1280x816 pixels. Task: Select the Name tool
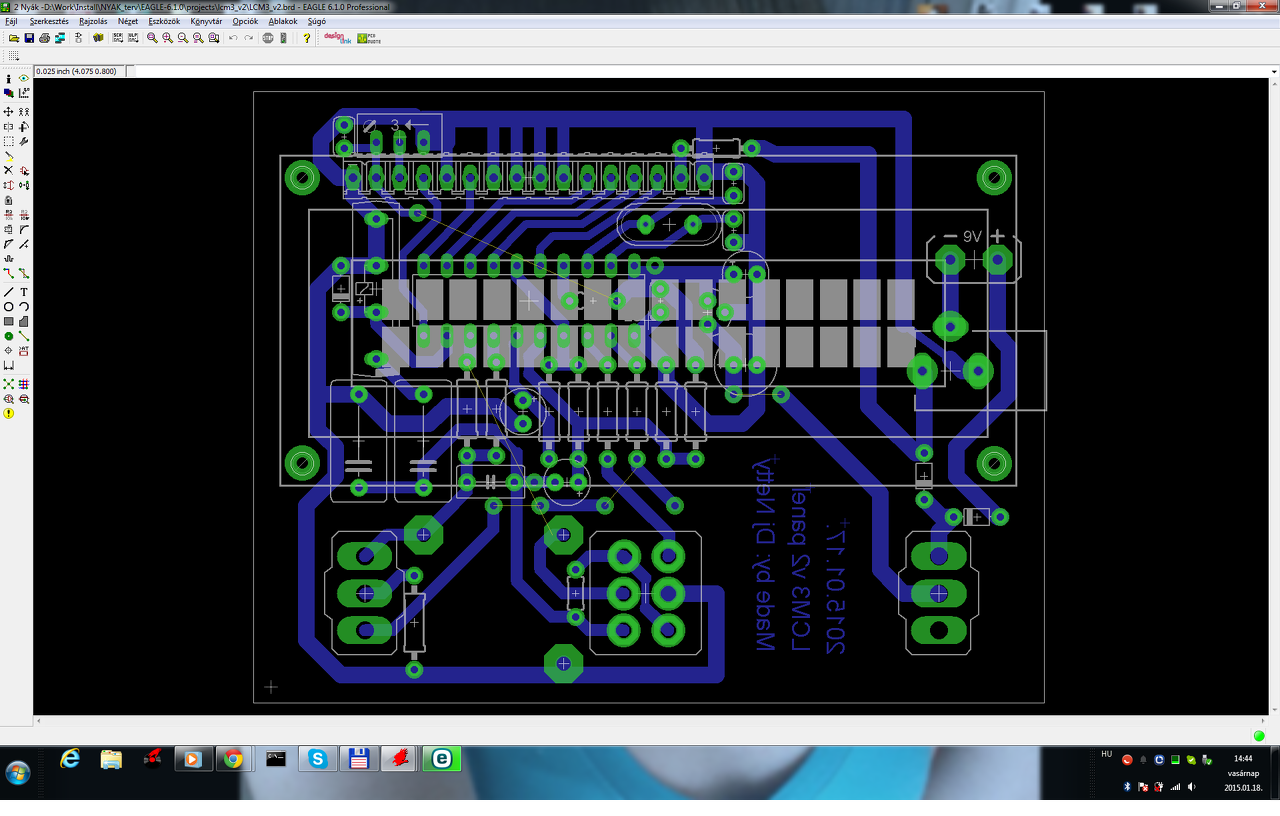[9, 215]
